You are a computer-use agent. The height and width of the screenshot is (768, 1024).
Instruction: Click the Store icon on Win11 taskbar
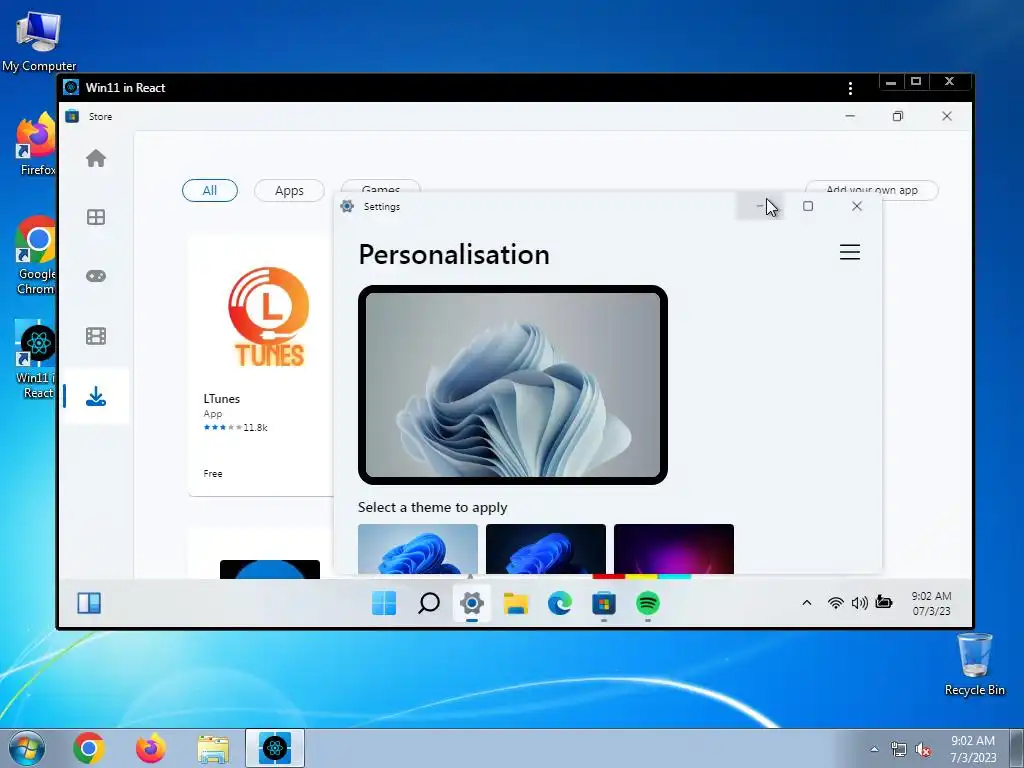pos(603,603)
